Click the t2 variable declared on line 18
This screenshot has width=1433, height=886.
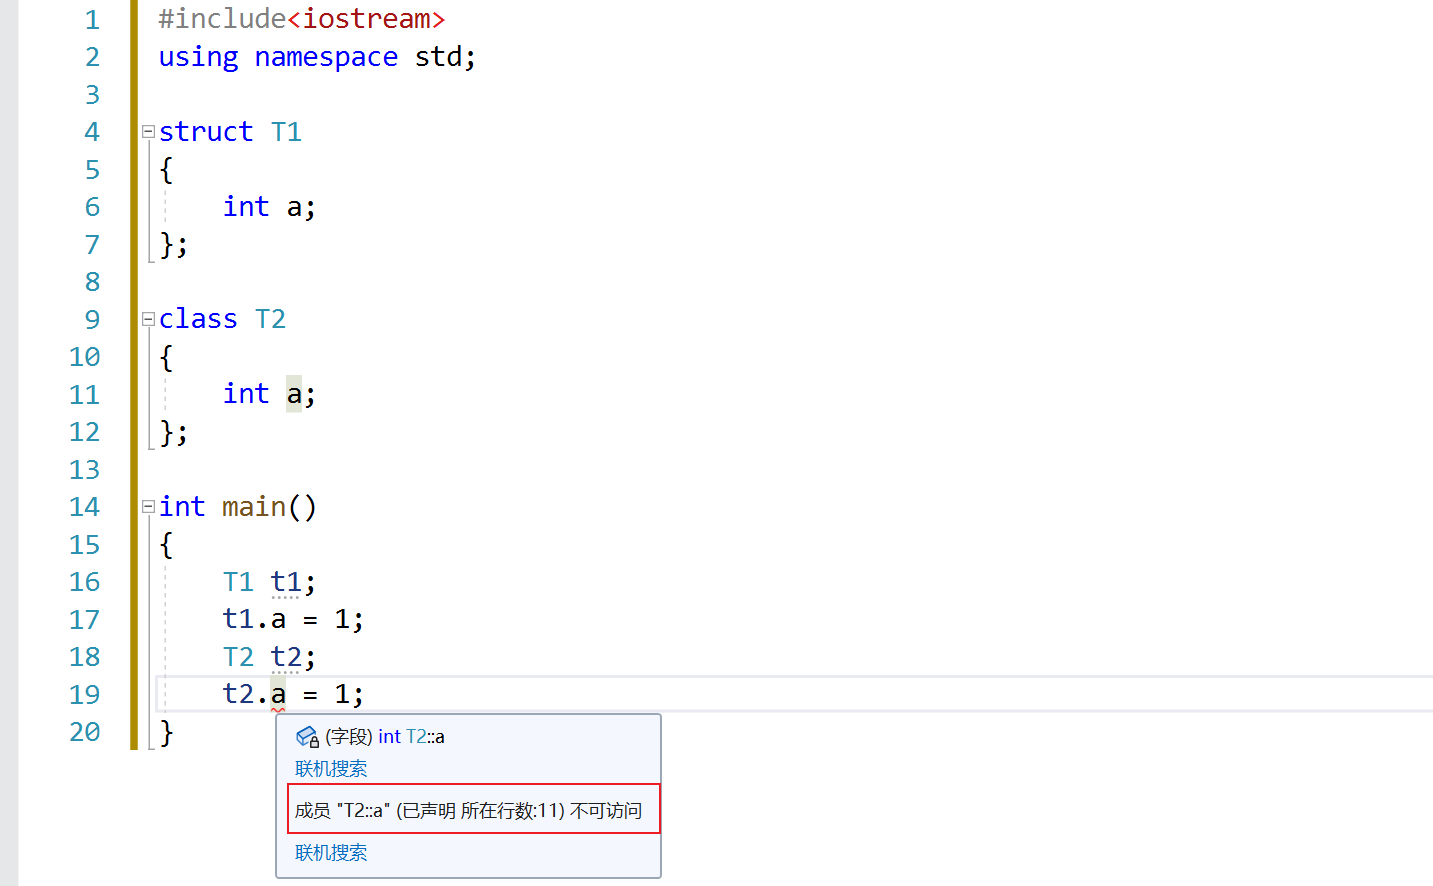286,657
